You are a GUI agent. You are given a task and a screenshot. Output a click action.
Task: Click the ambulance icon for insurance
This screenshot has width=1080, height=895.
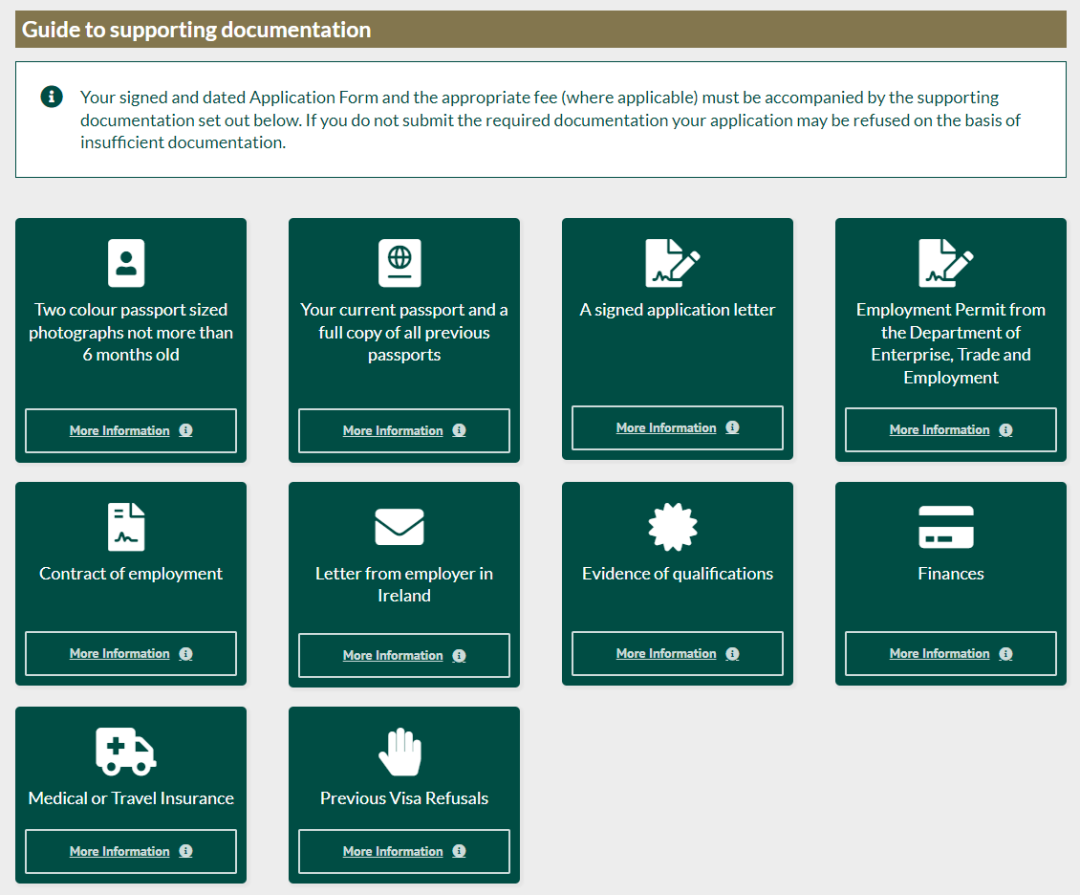(126, 752)
